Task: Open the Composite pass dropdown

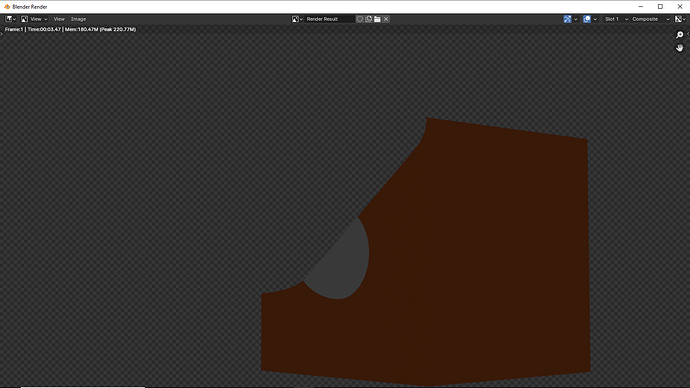Action: (x=650, y=19)
